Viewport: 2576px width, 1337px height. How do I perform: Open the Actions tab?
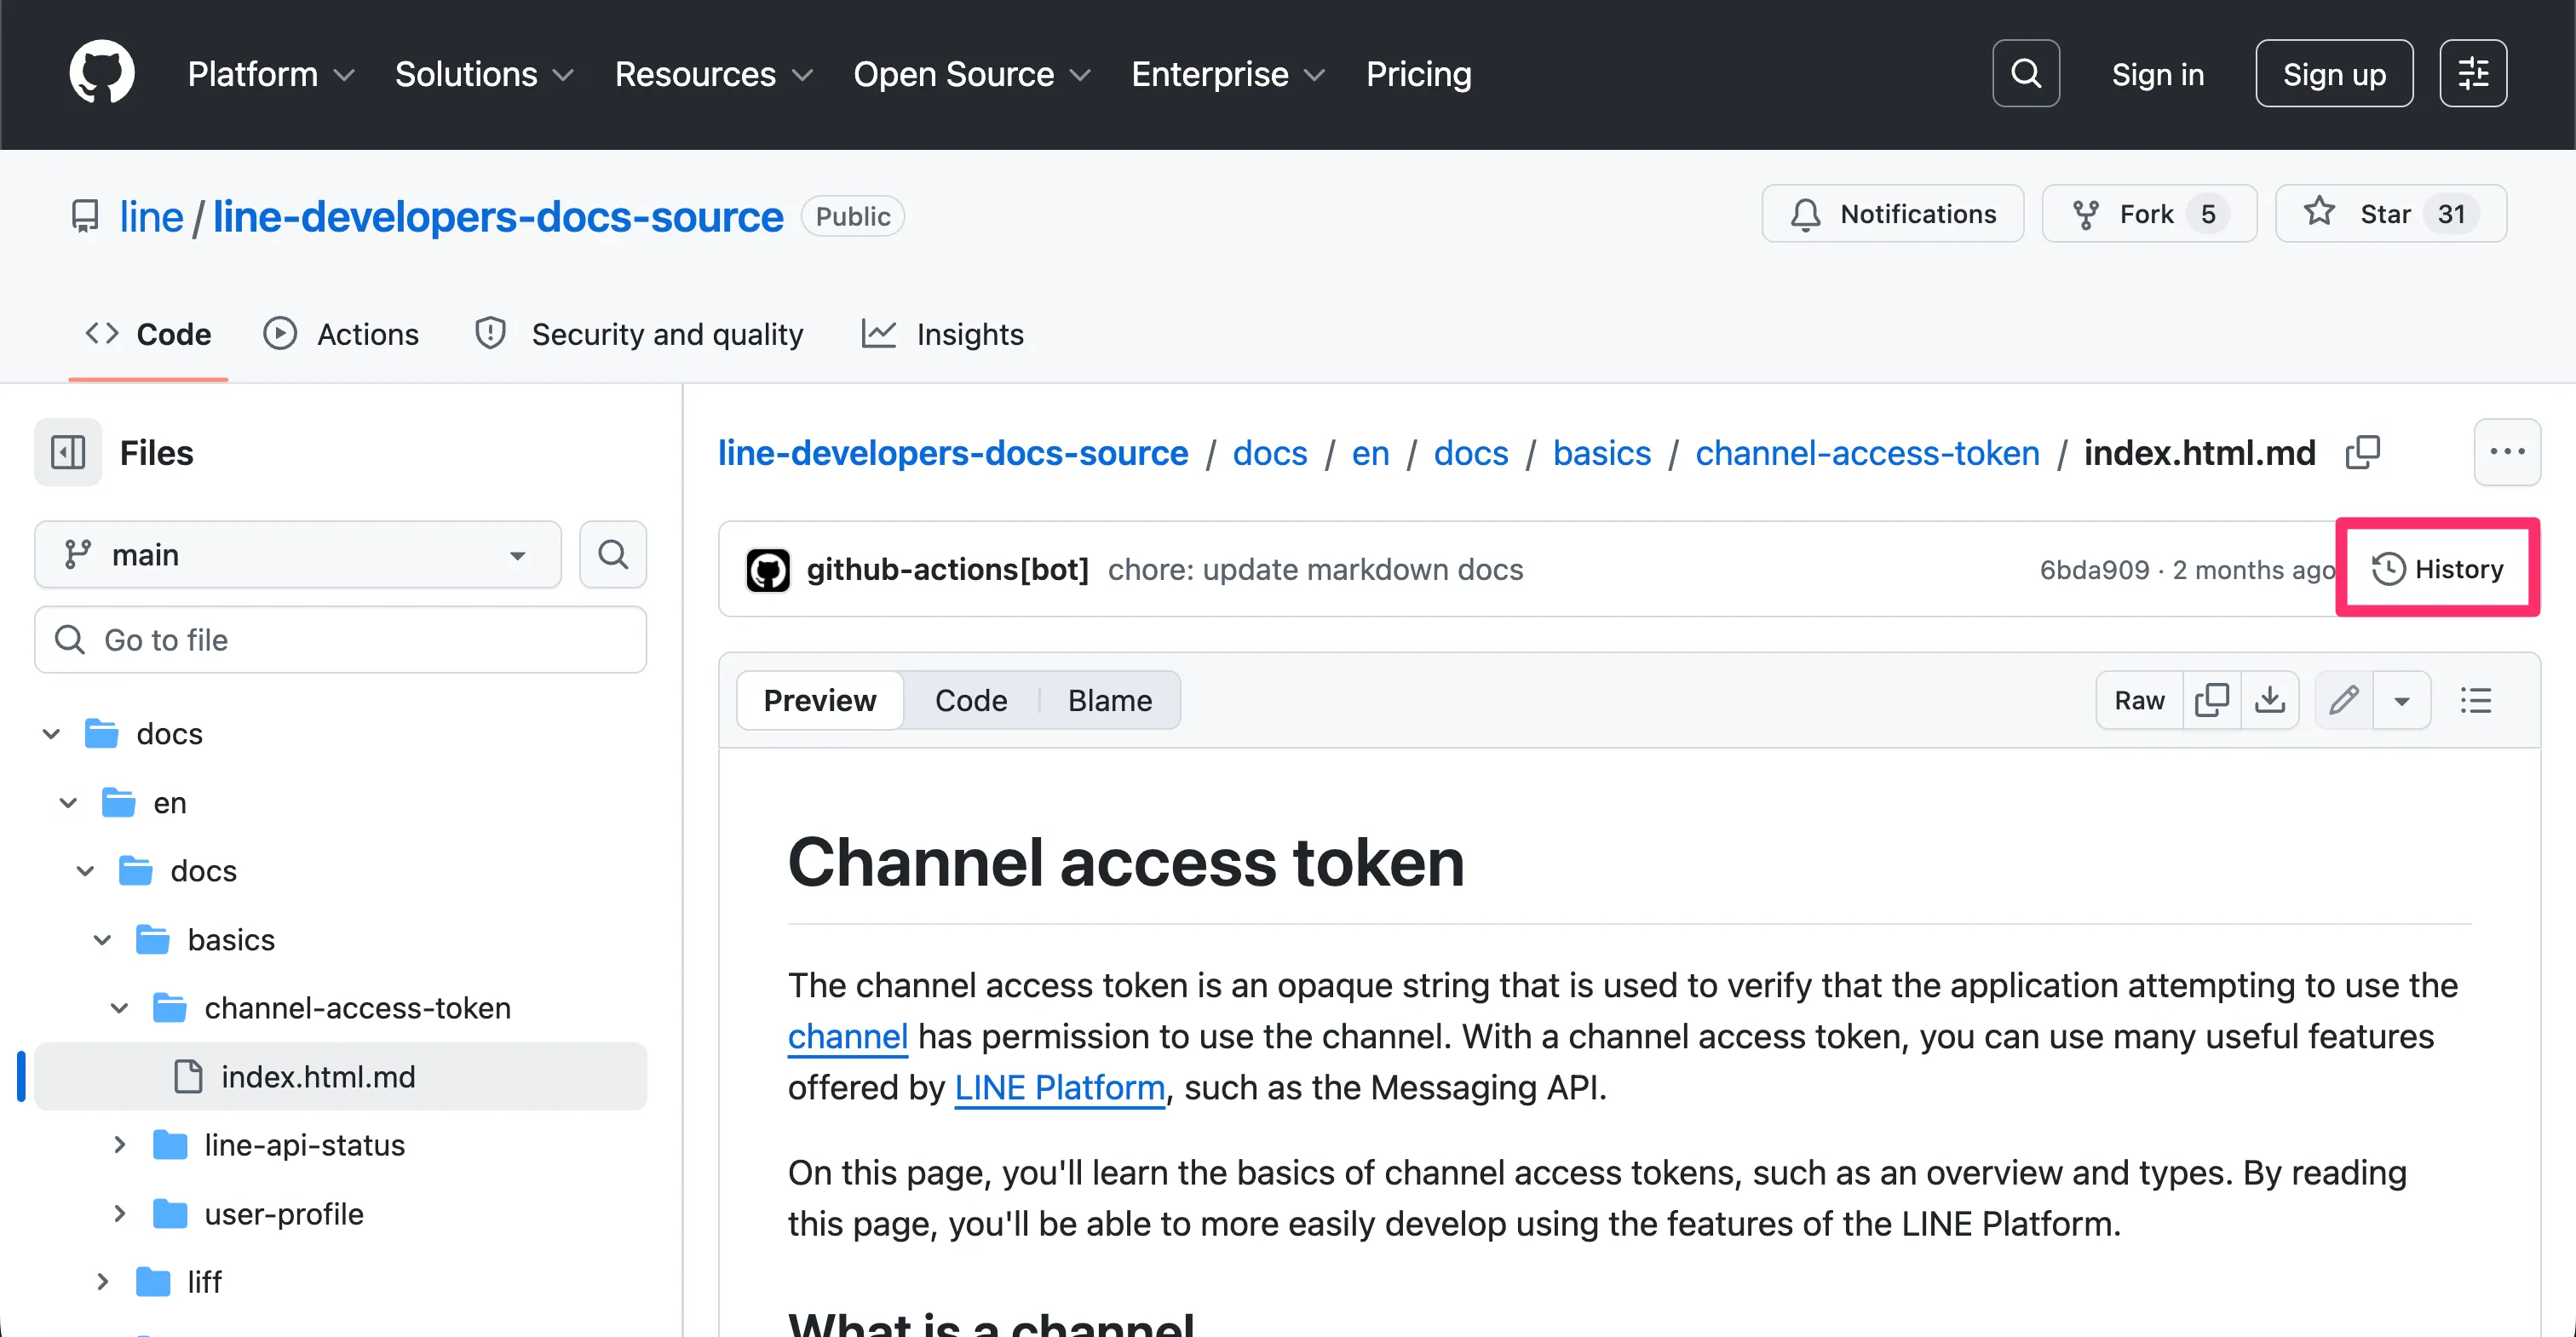(340, 334)
